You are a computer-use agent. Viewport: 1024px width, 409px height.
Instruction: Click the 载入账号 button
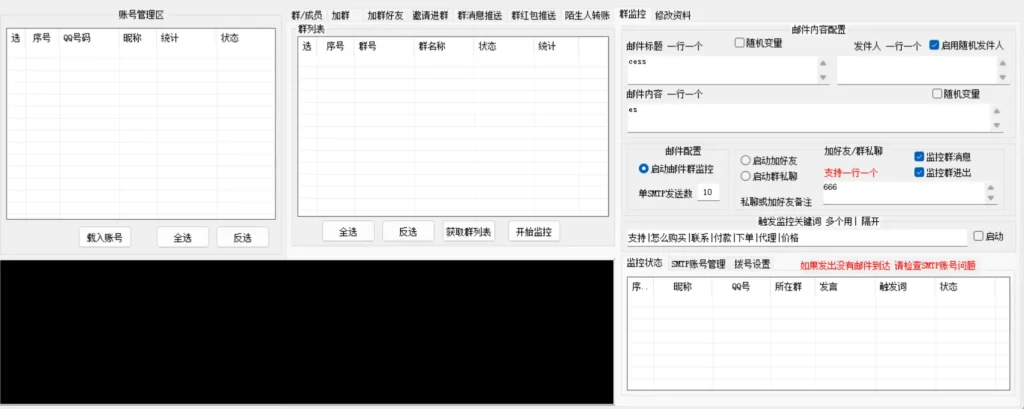click(x=104, y=238)
